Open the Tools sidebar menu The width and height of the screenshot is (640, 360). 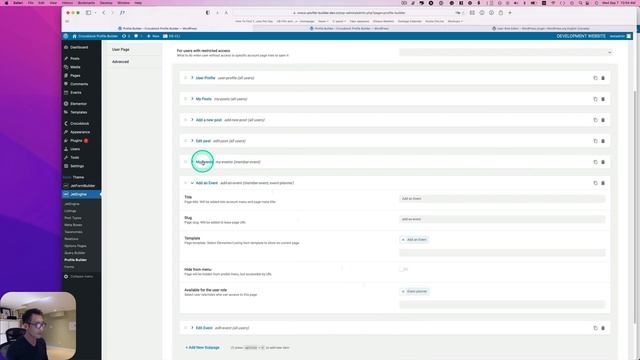(75, 158)
